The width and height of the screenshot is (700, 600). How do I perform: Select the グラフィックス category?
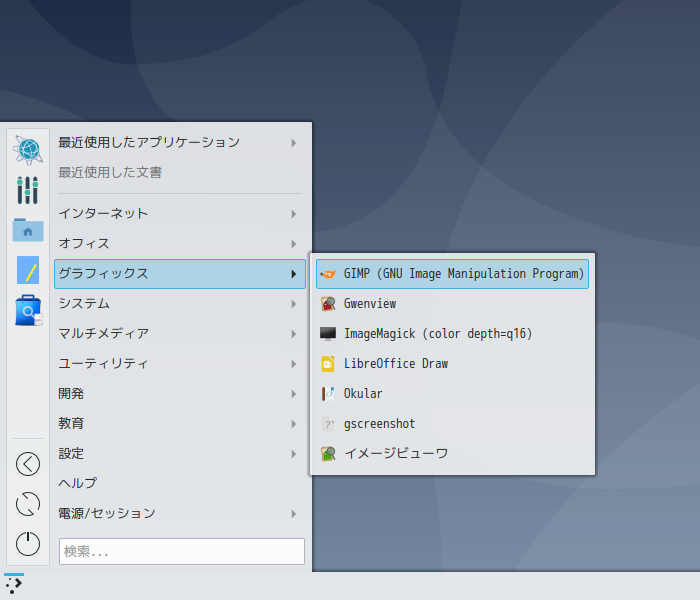coord(180,274)
